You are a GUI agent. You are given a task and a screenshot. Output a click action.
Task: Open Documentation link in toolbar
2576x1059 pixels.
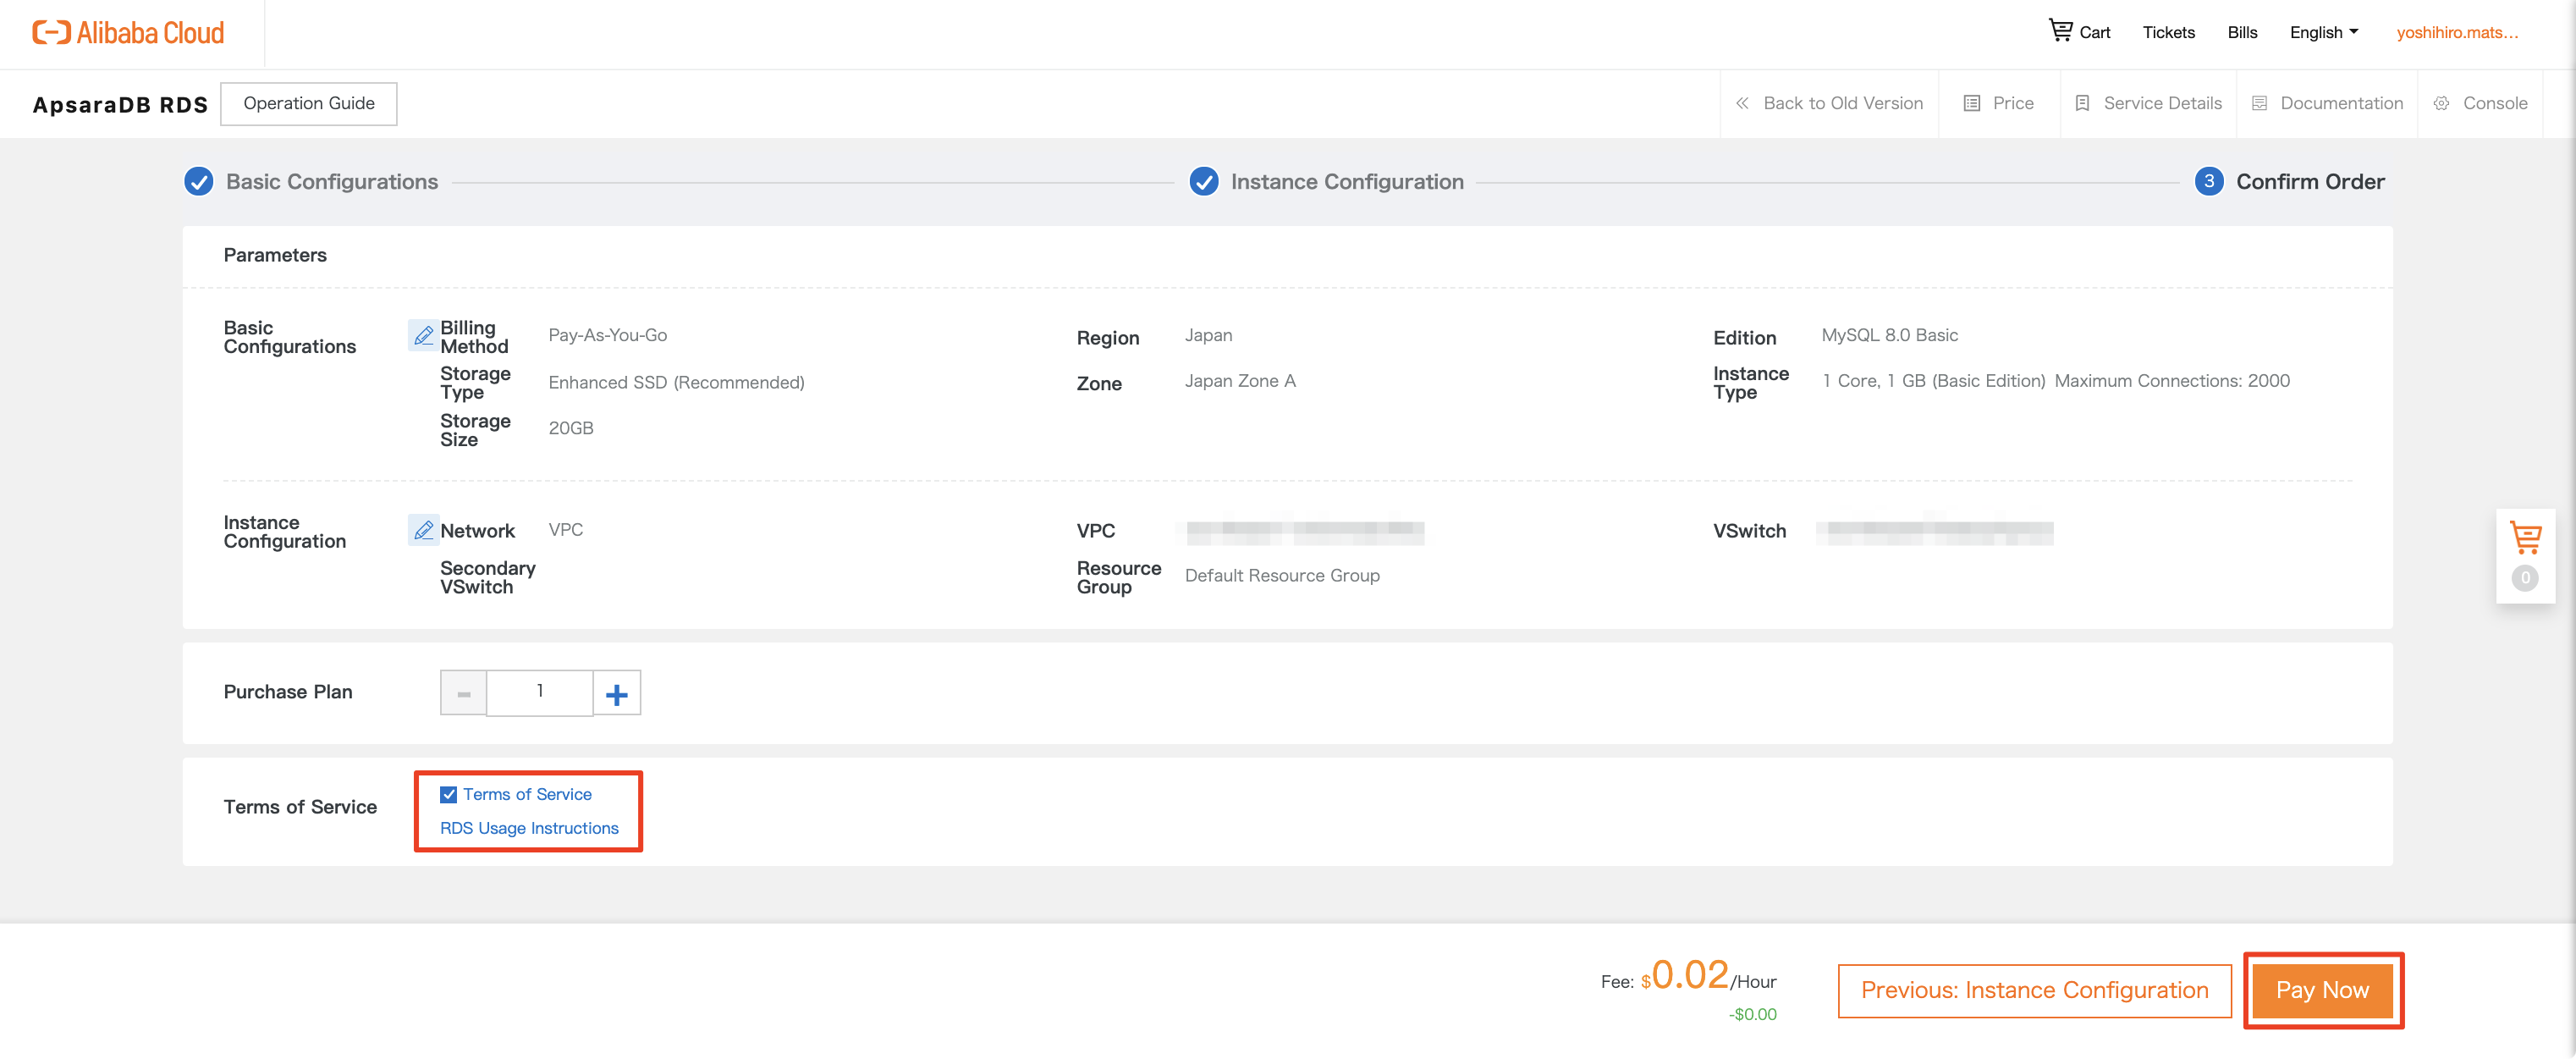point(2341,103)
